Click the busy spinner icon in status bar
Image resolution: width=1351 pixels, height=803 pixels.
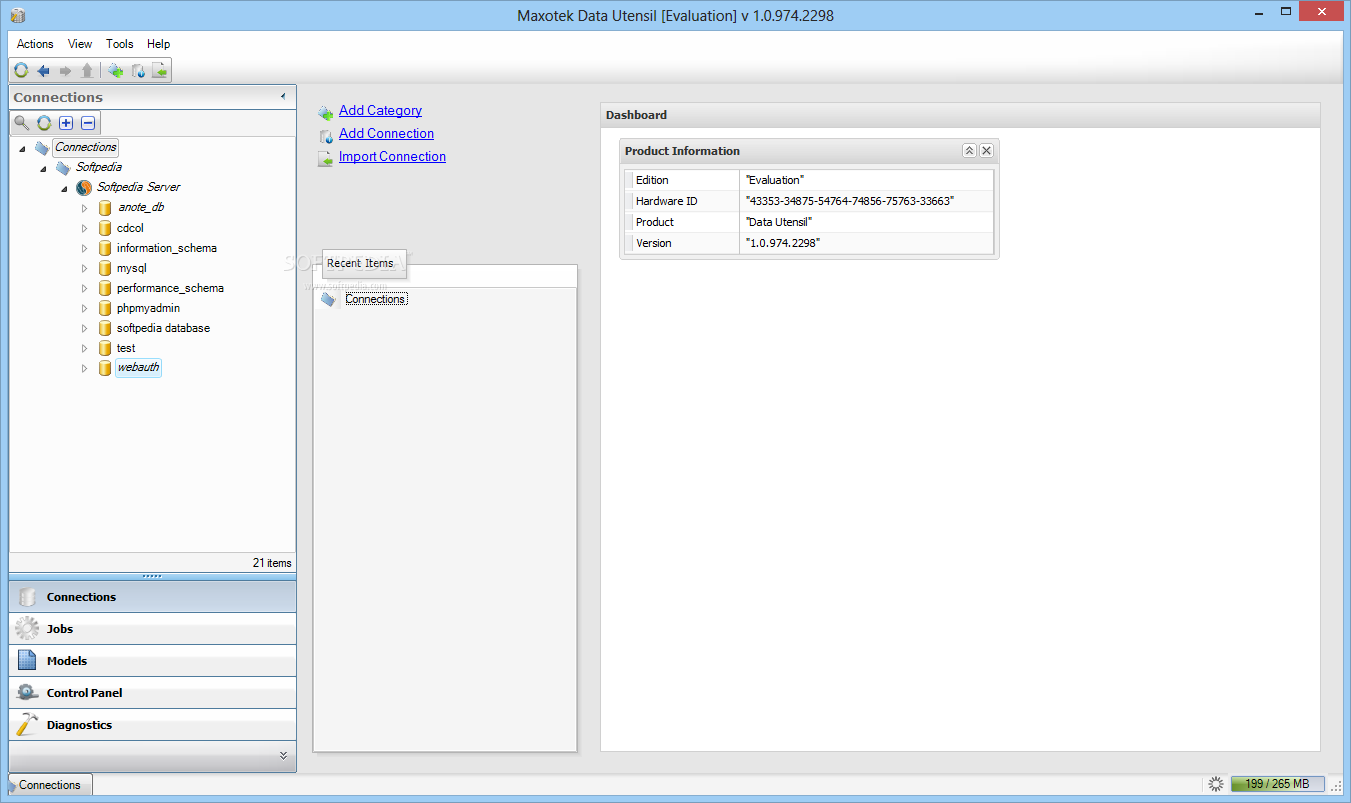pos(1216,784)
